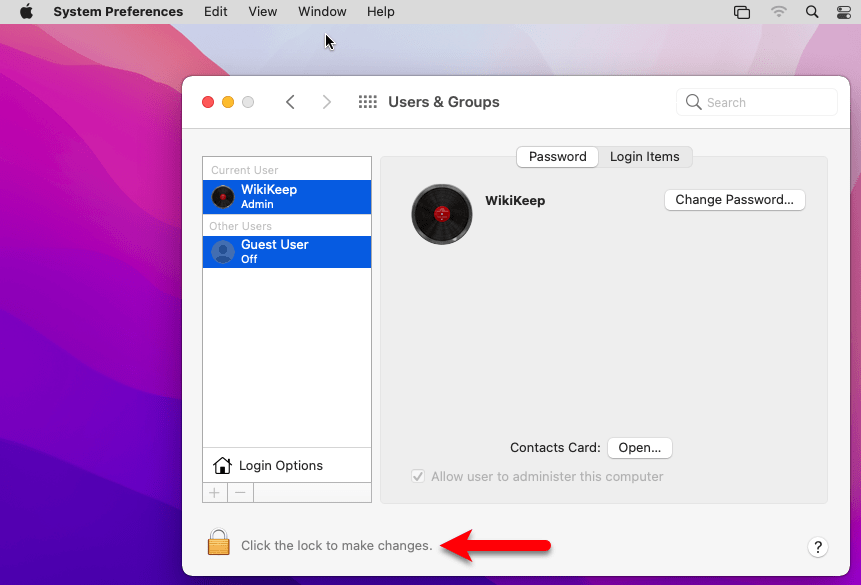Select the WikiKeep Admin user row
861x585 pixels.
coord(287,197)
